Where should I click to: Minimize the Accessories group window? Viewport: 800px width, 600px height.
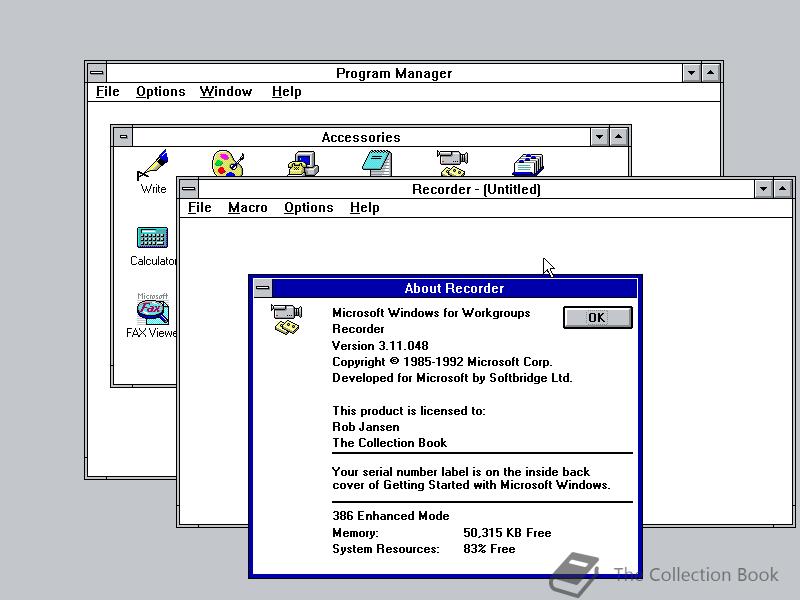[x=599, y=137]
